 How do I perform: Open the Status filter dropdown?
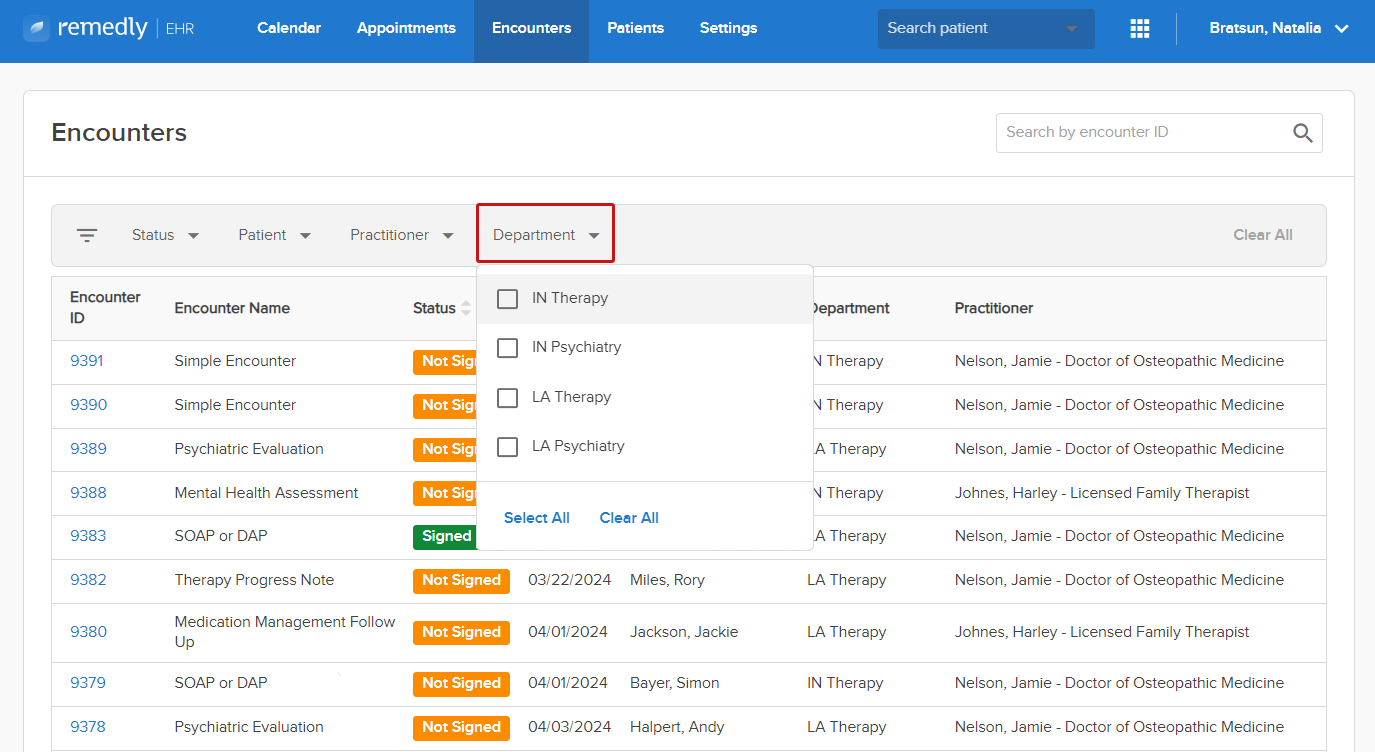coord(165,235)
